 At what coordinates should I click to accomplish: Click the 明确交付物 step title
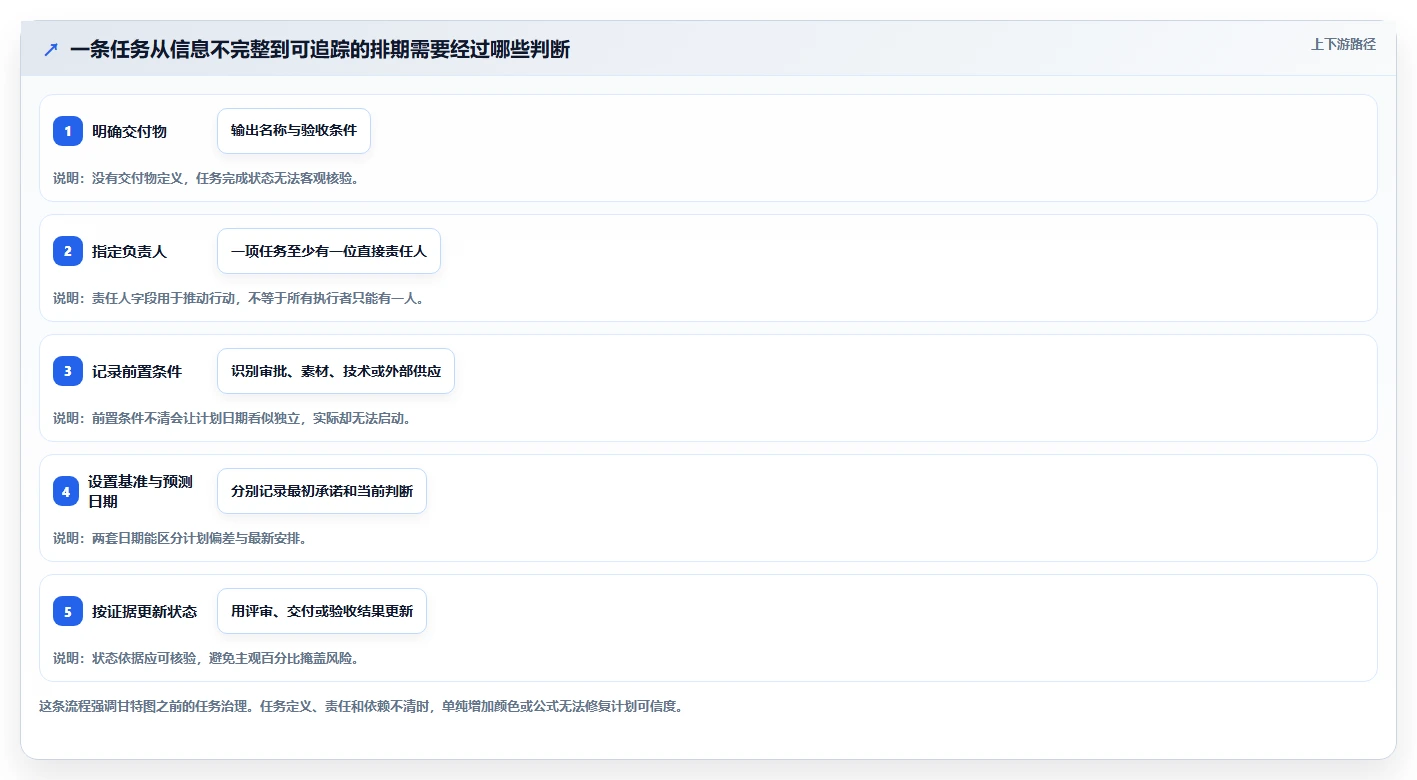click(129, 131)
